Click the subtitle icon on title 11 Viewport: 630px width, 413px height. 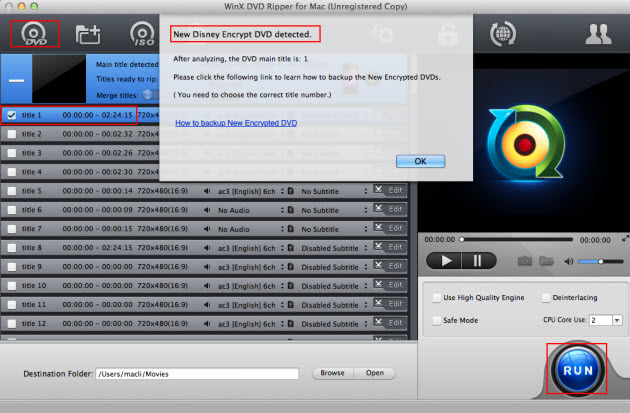(291, 305)
